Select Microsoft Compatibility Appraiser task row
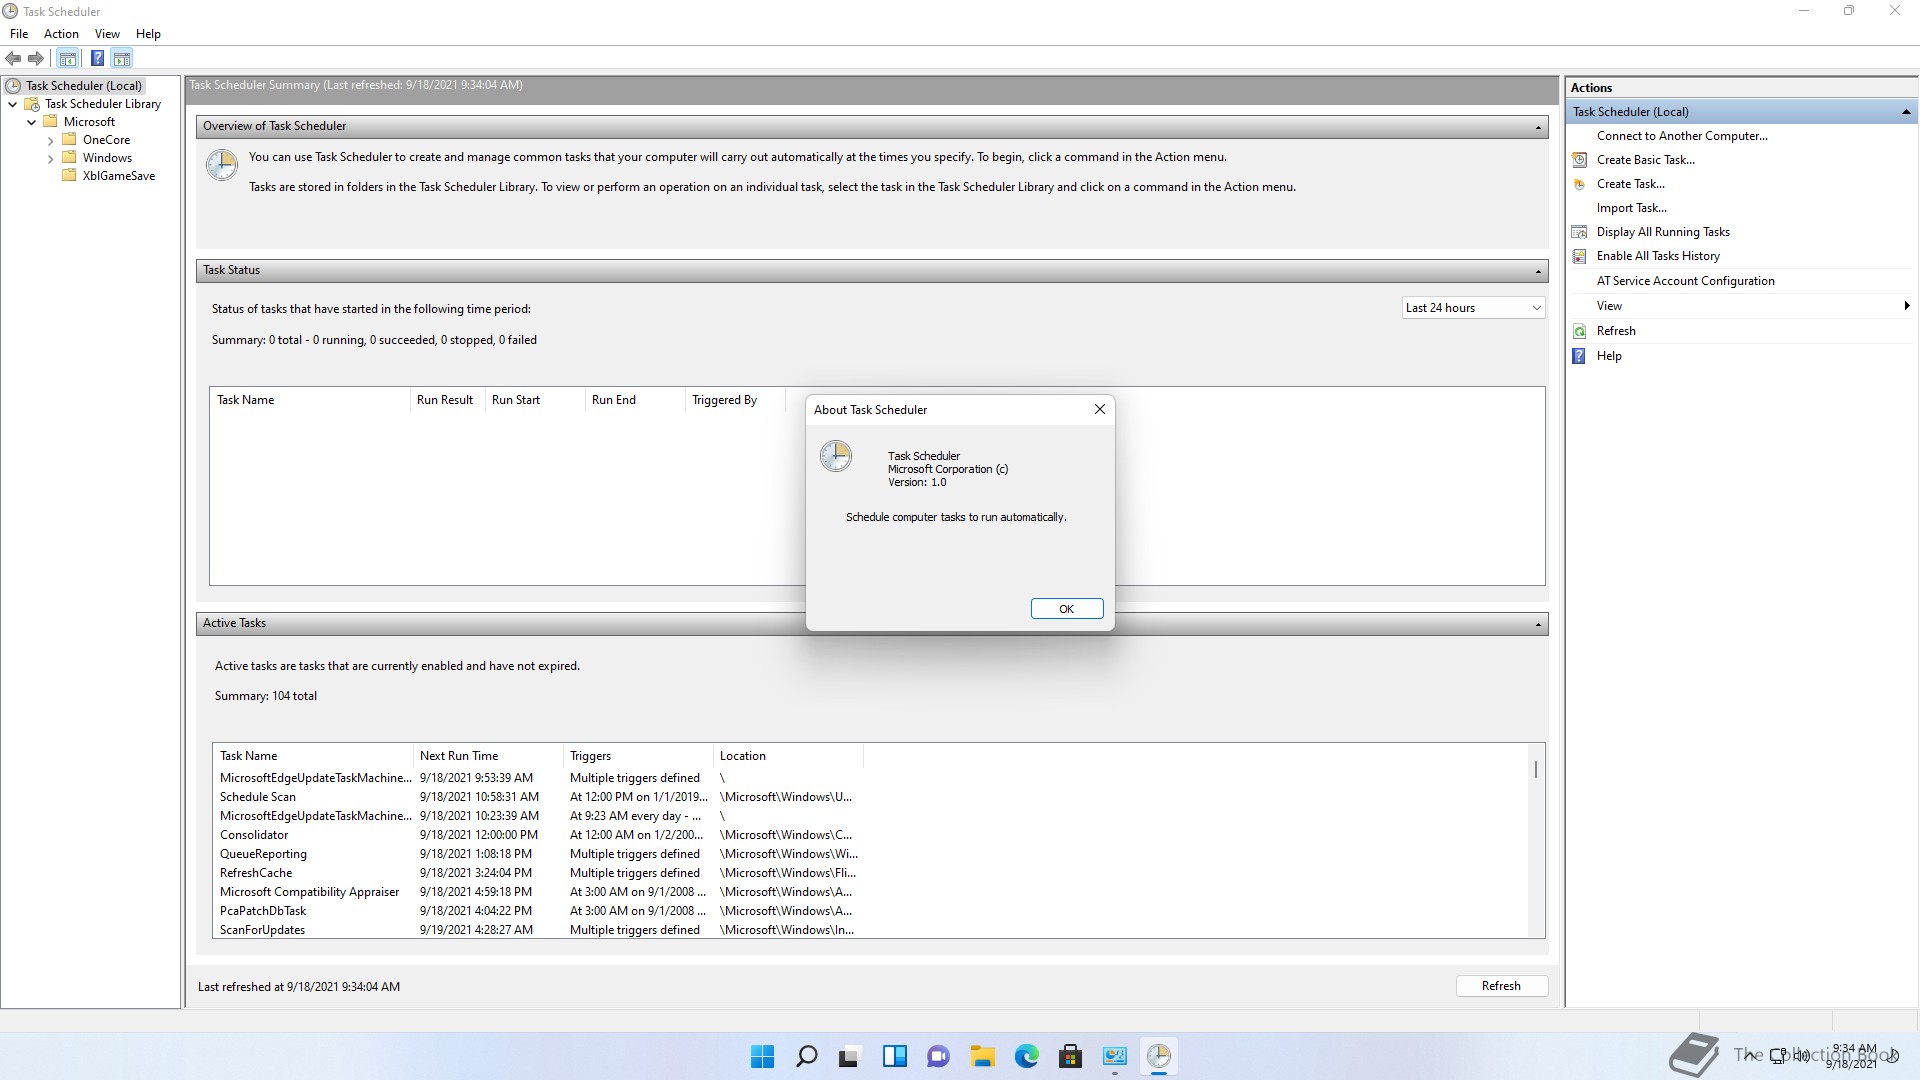 tap(539, 892)
